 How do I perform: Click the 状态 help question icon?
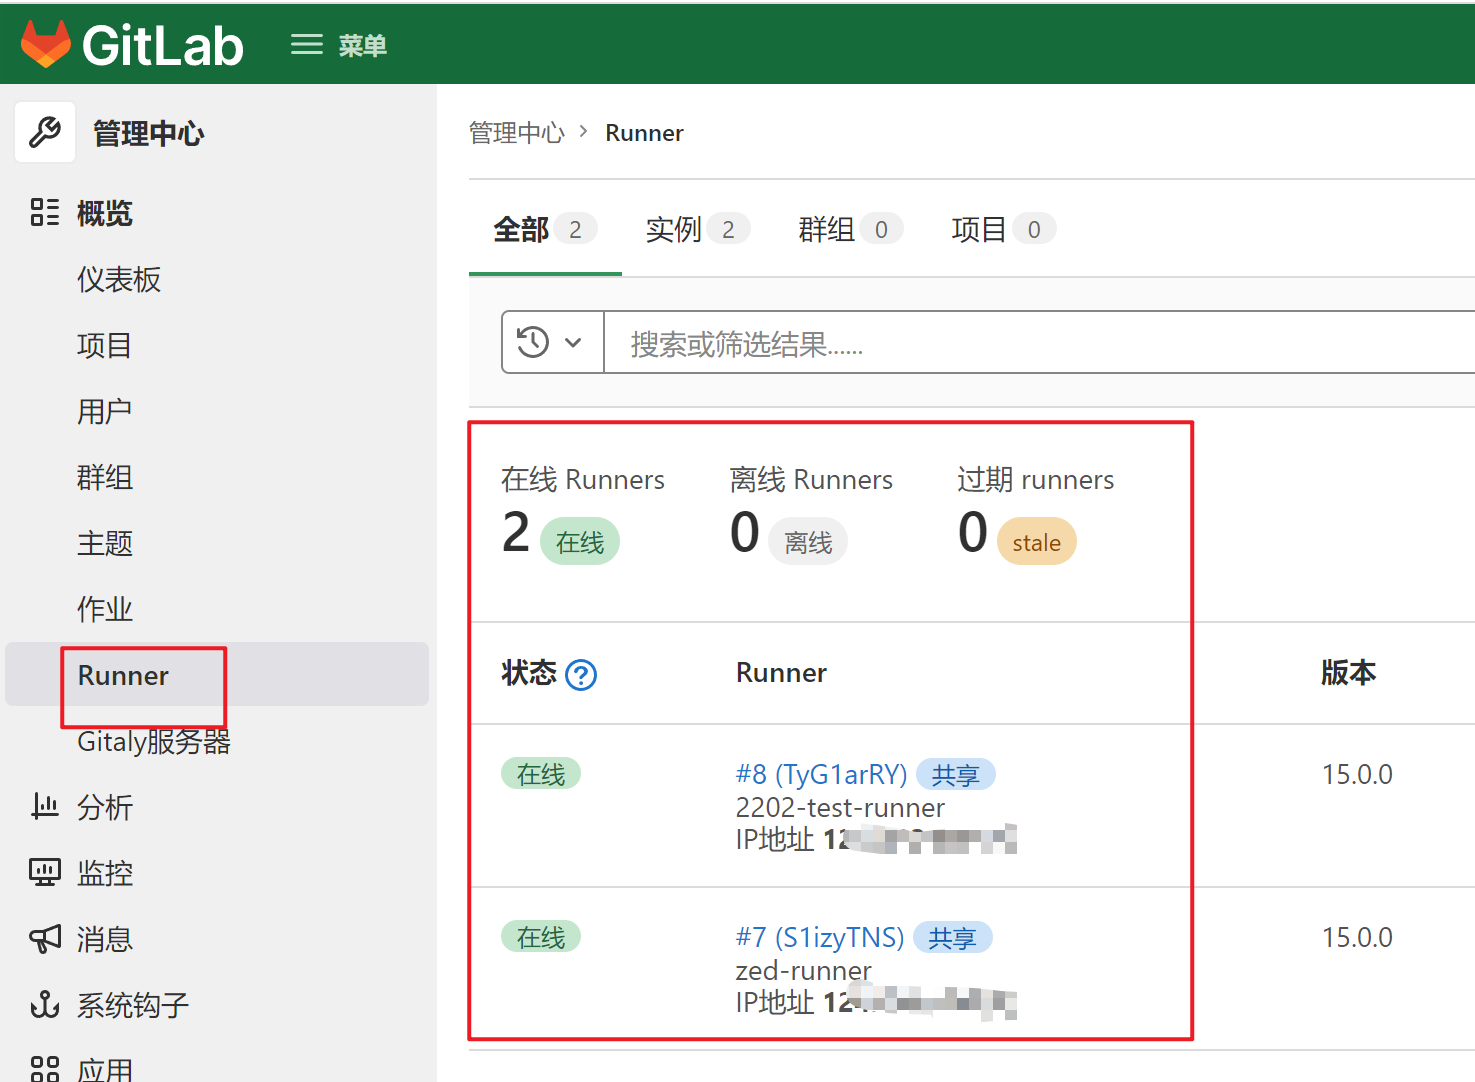click(x=581, y=675)
